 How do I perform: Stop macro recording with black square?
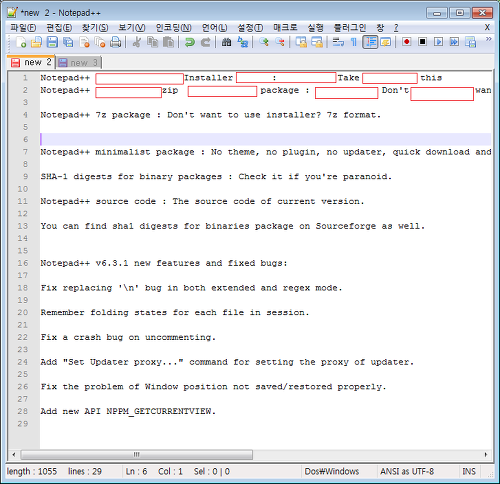click(422, 42)
